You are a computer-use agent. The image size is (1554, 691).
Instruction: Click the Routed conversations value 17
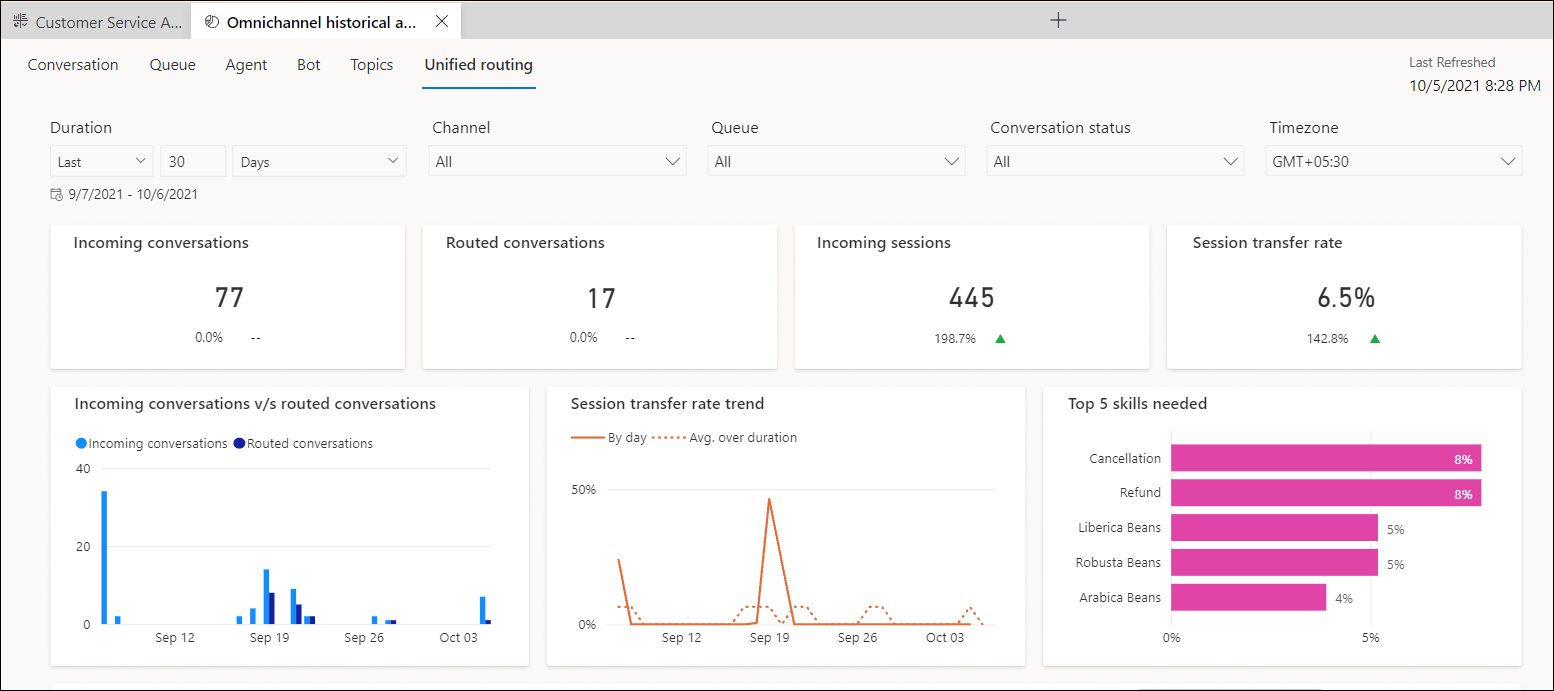point(601,298)
